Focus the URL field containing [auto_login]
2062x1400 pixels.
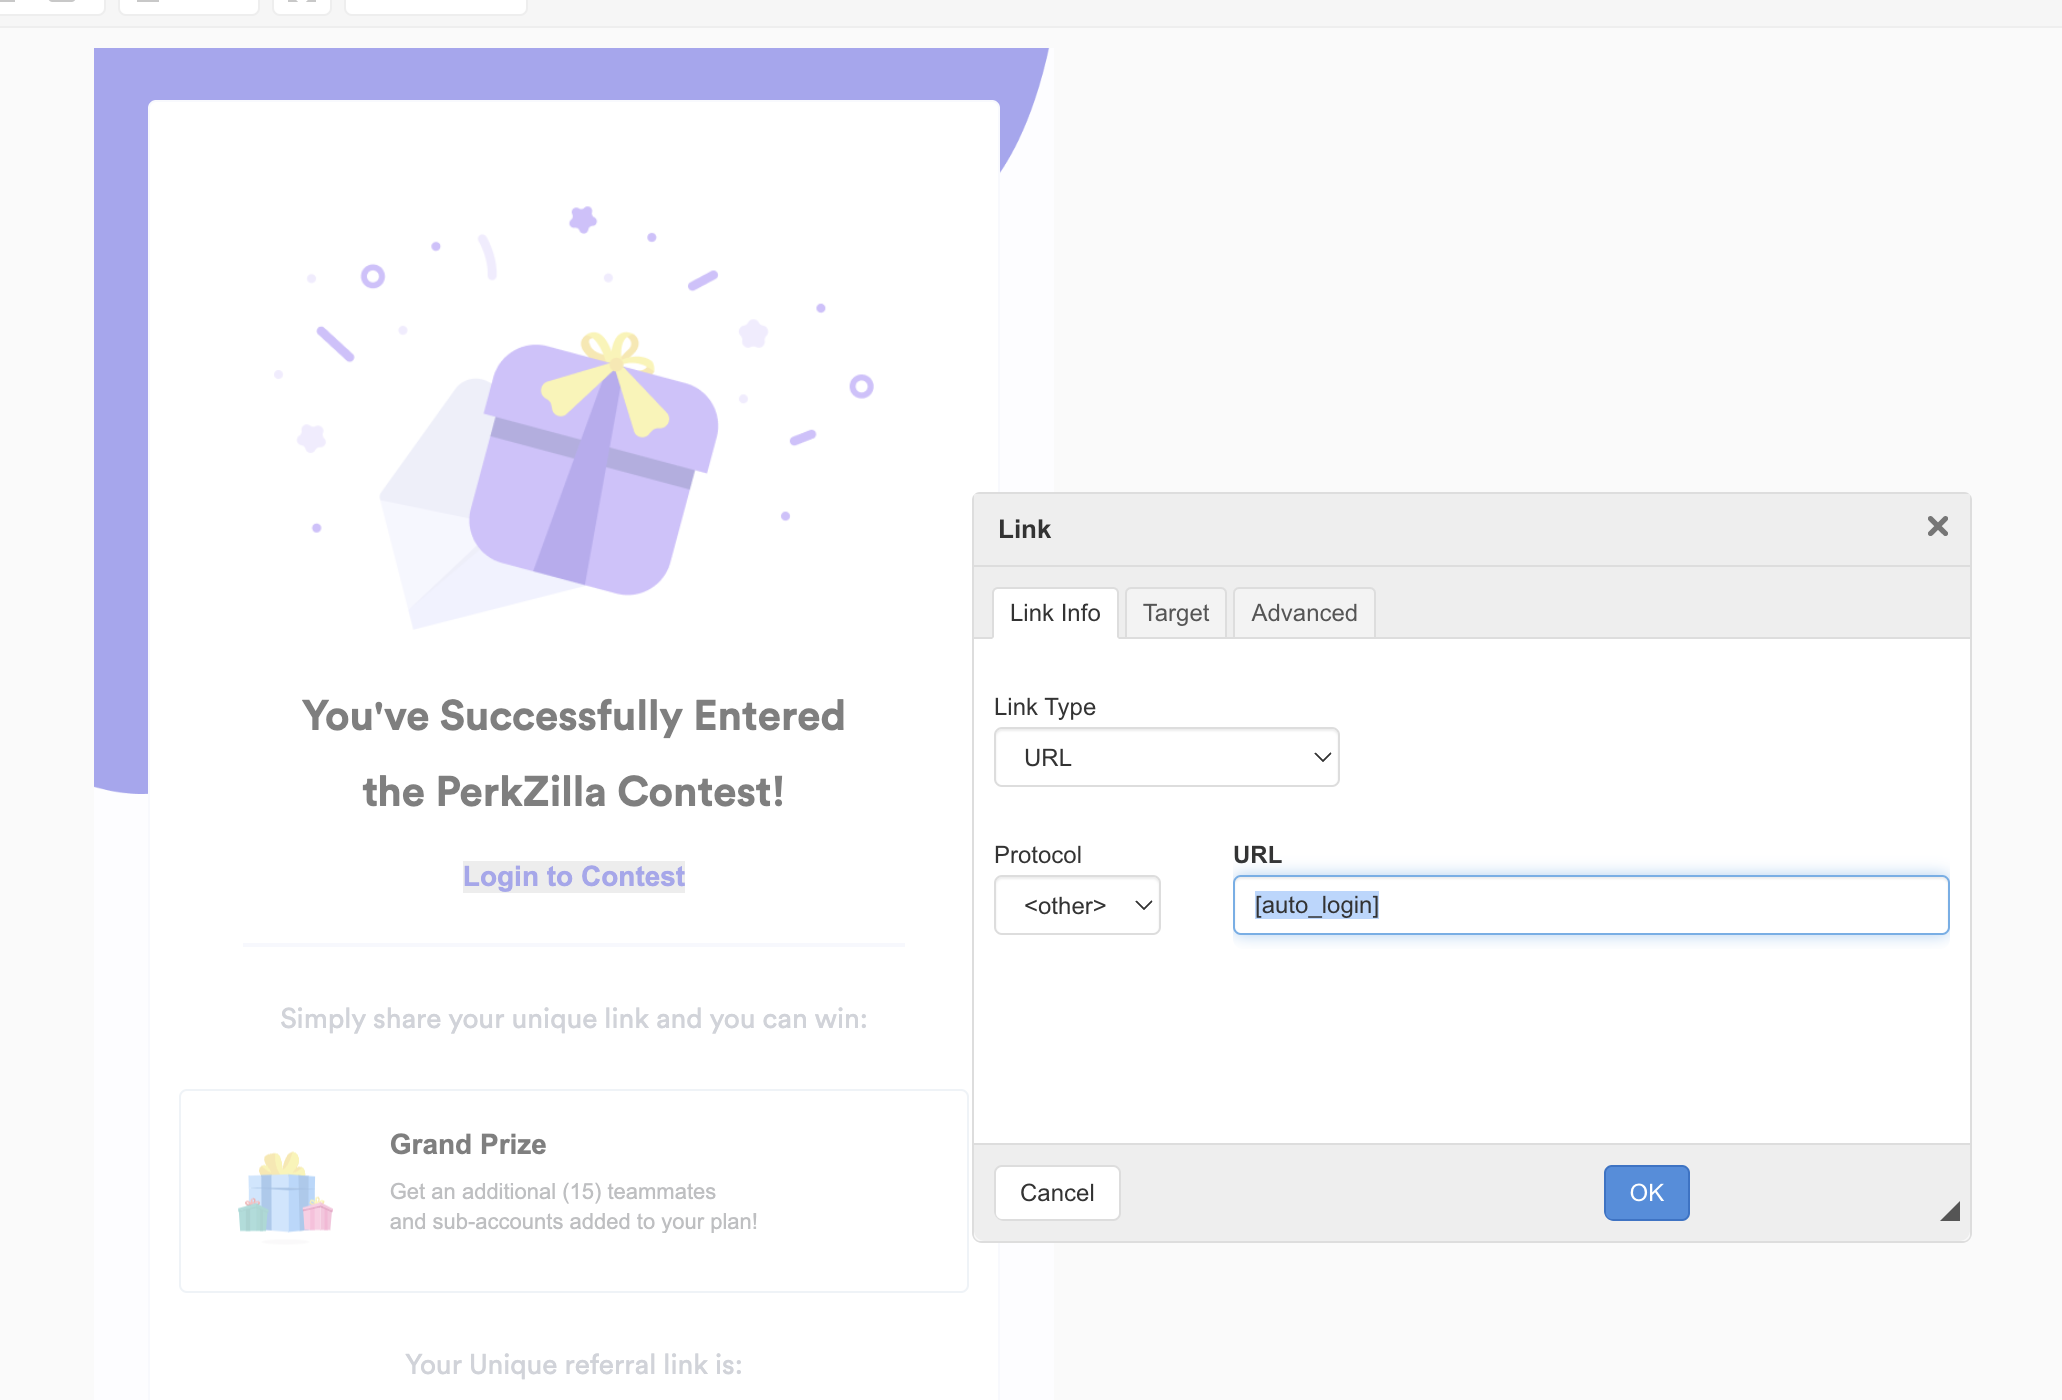(x=1590, y=905)
